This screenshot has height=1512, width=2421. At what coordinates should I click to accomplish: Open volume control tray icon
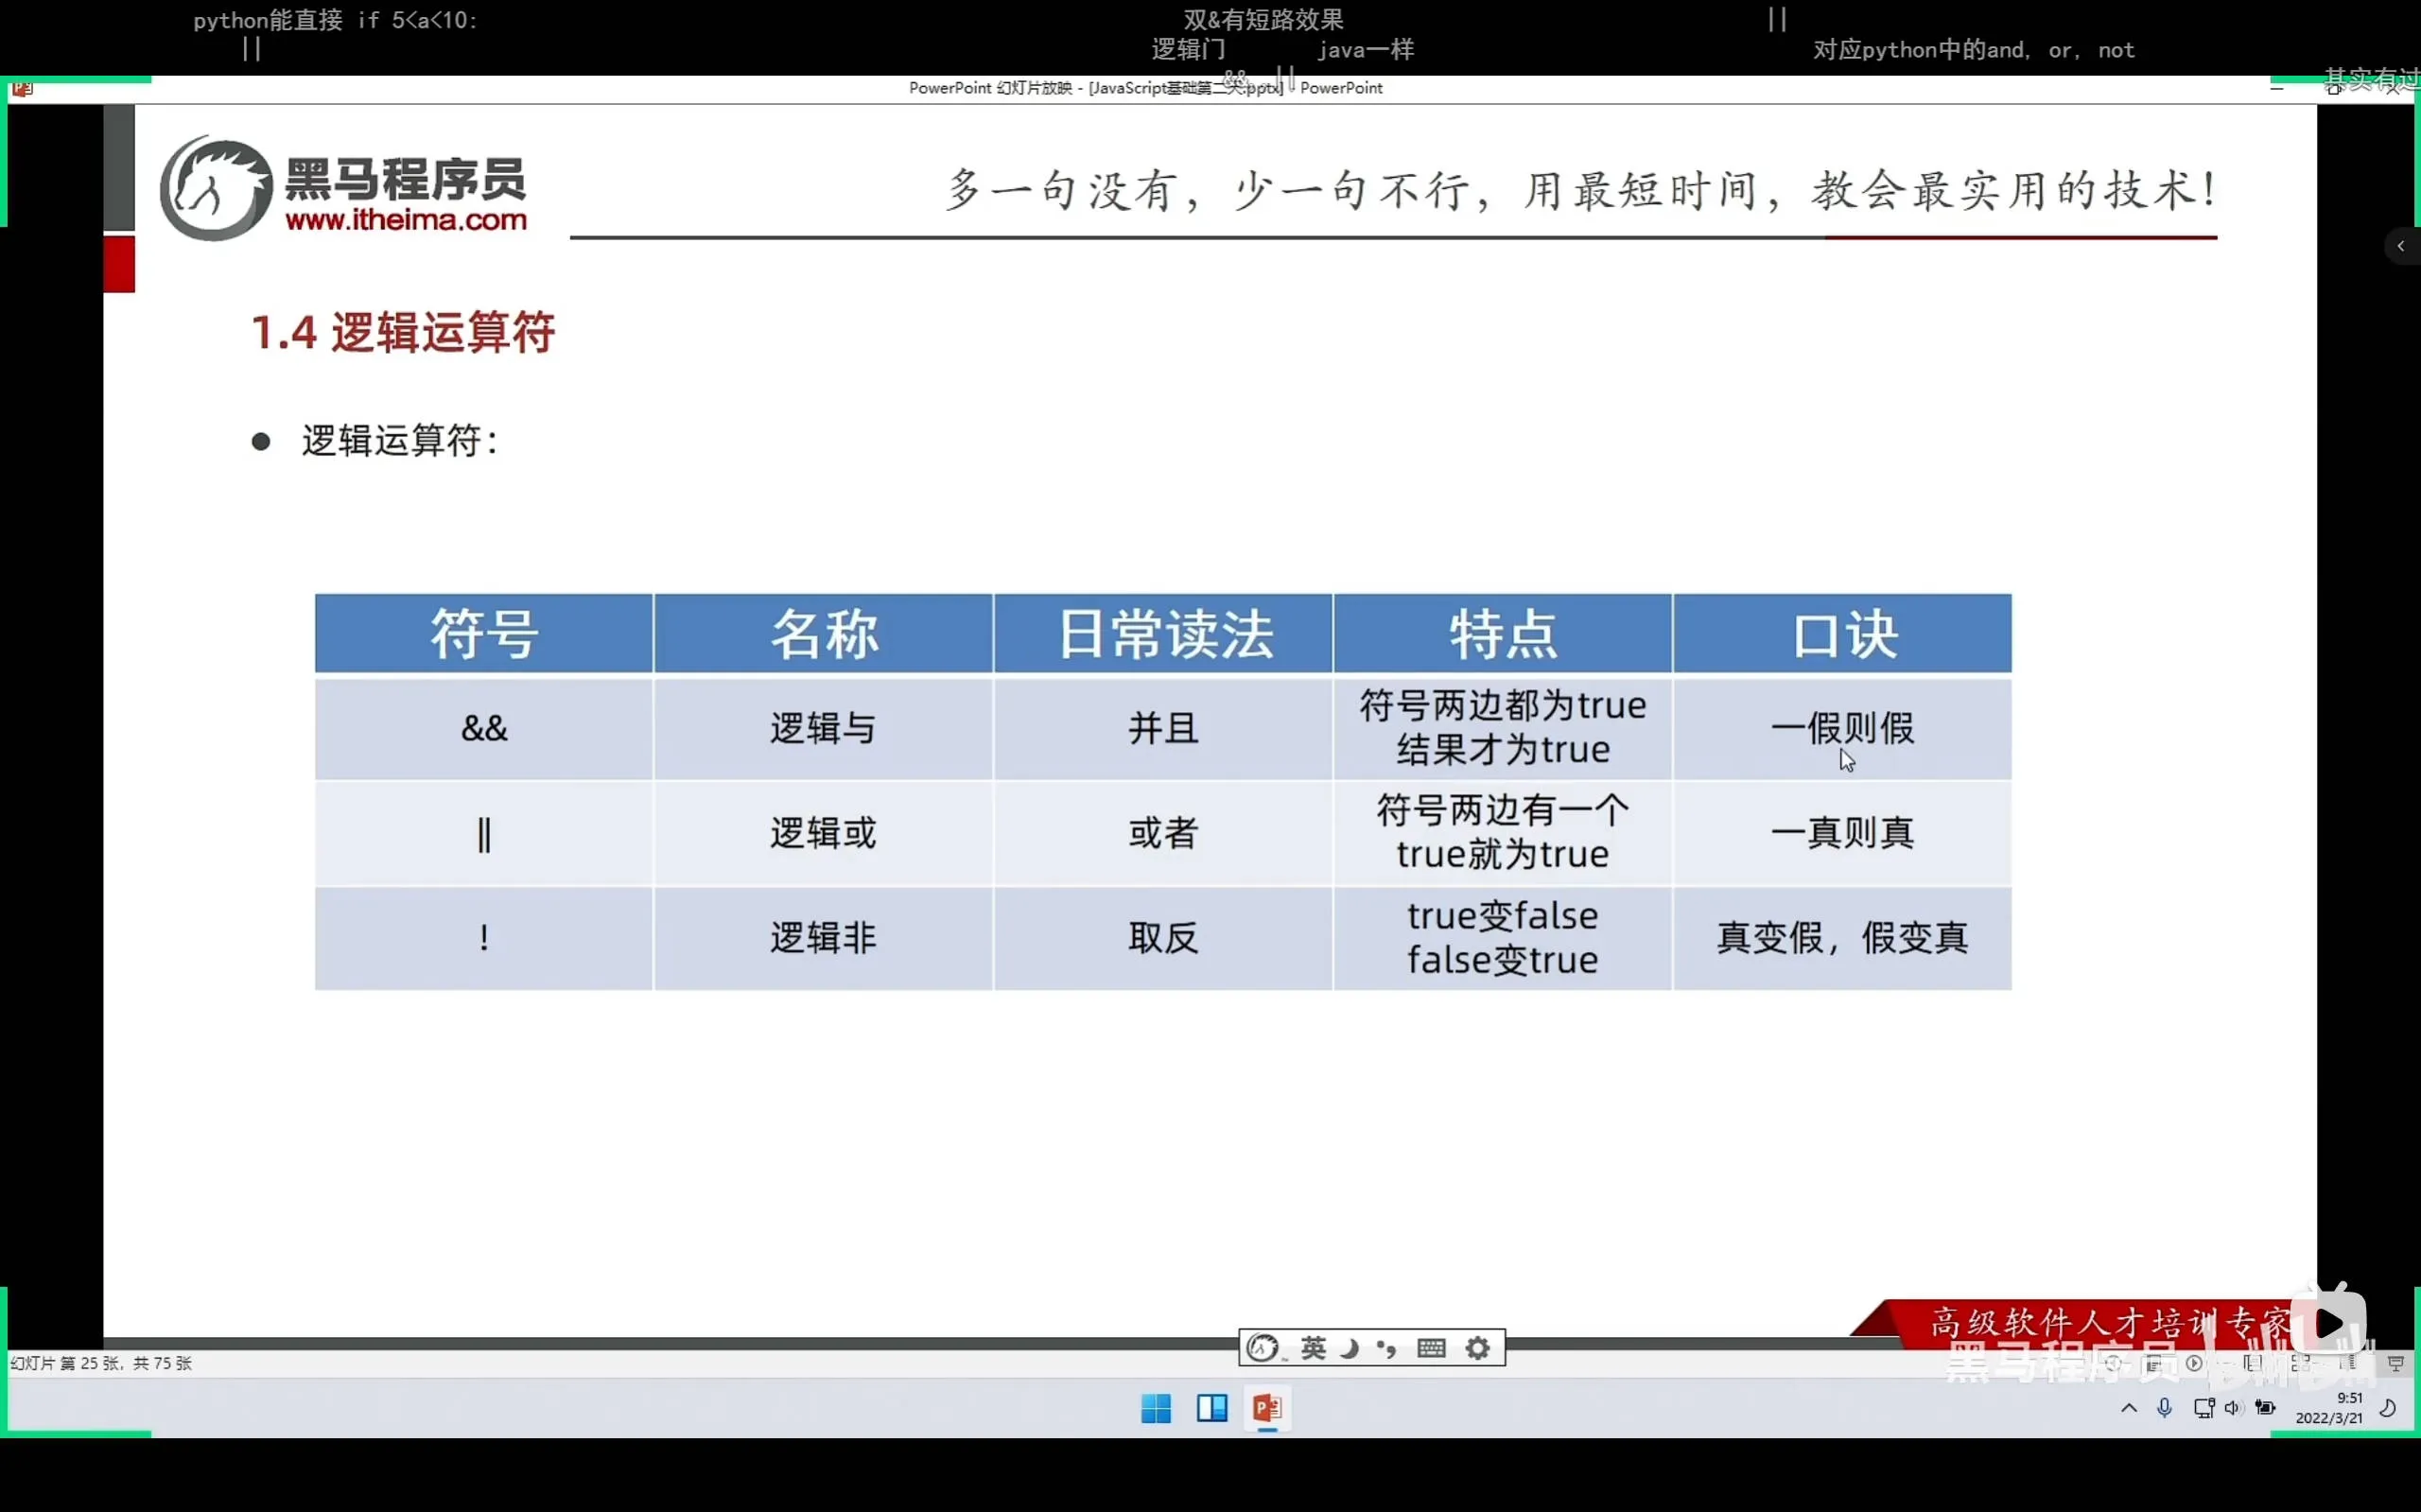coord(2233,1408)
